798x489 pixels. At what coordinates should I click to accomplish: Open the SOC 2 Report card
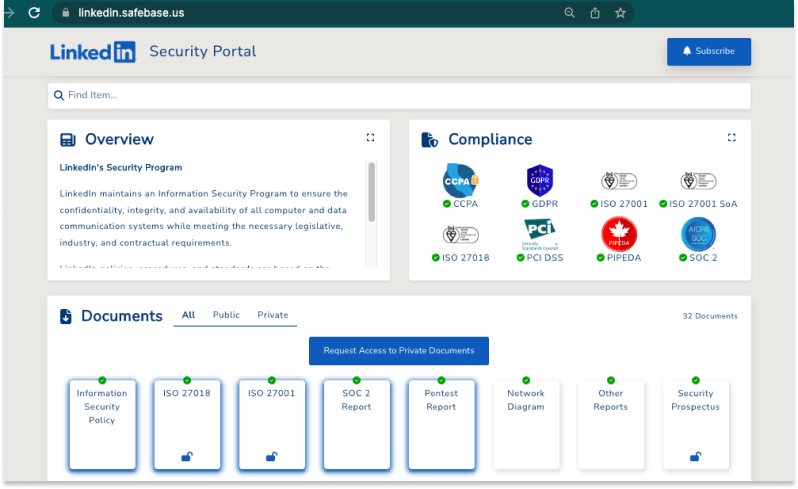[356, 424]
